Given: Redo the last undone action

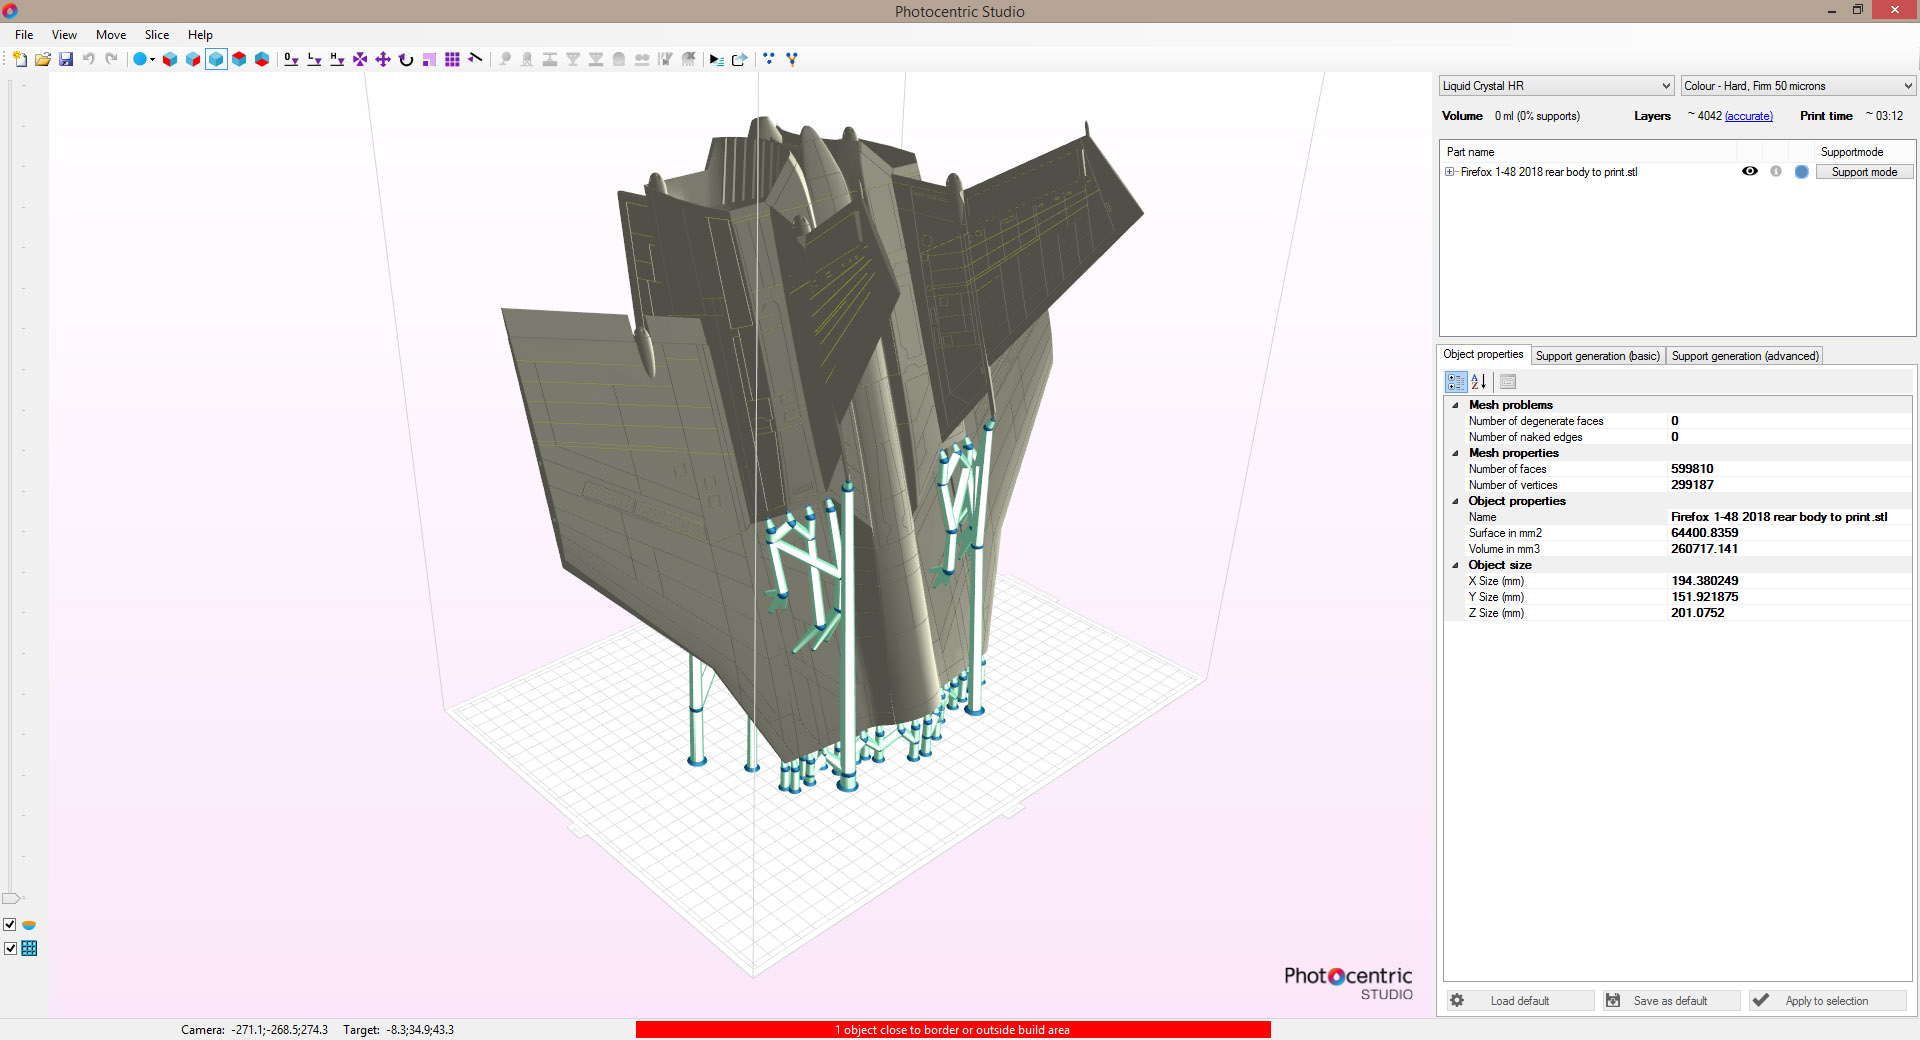Looking at the screenshot, I should click(112, 59).
